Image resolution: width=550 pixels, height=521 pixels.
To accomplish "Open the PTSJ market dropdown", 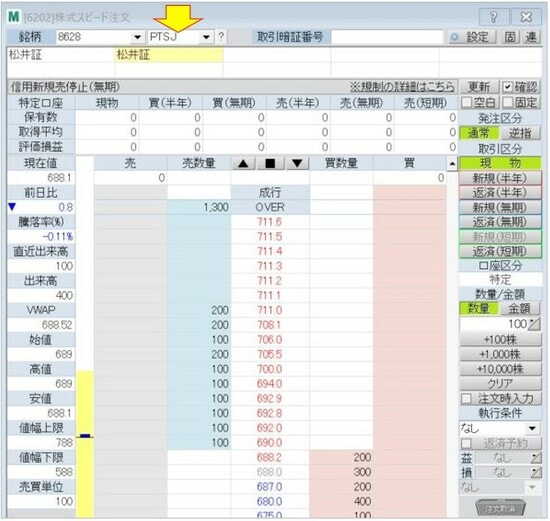I will (206, 37).
